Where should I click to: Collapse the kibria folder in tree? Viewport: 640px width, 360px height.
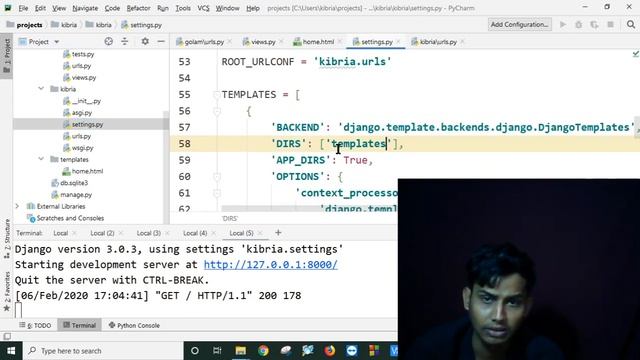41,89
